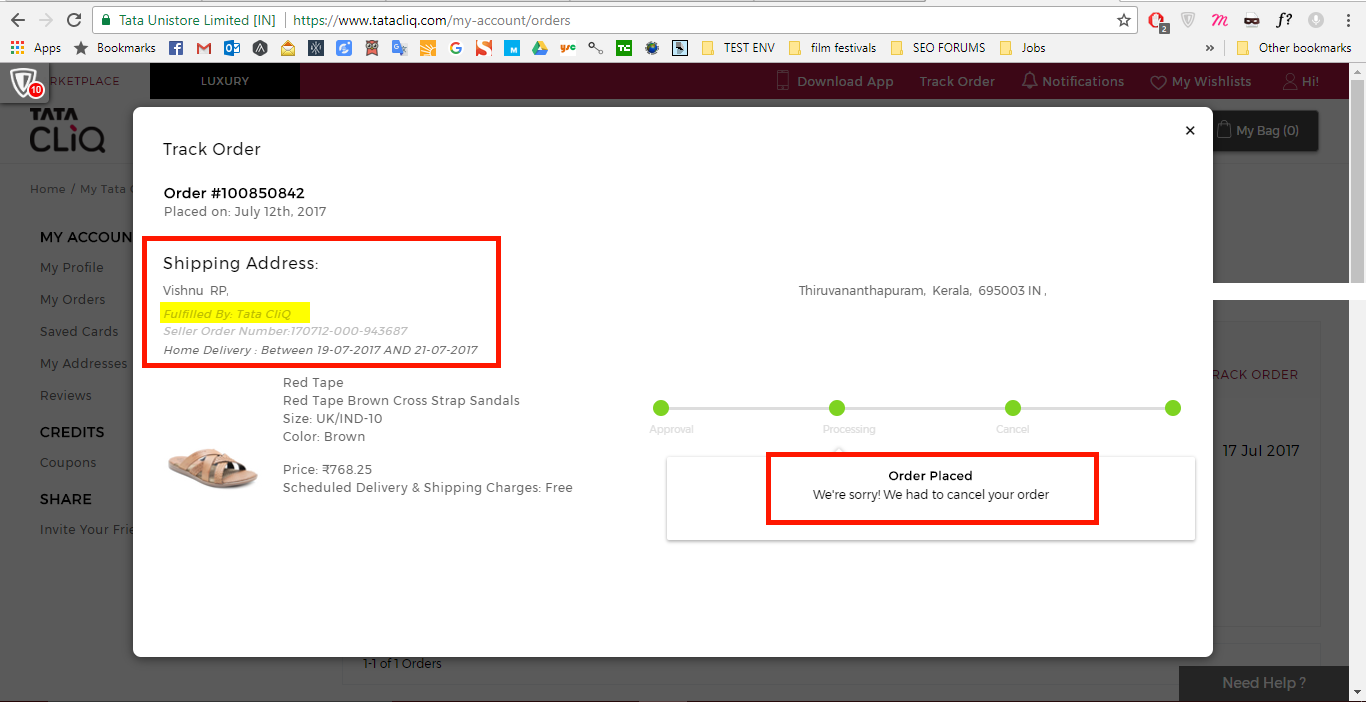Open the Gmail bookmark icon
Viewport: 1366px width, 702px height.
coord(204,48)
